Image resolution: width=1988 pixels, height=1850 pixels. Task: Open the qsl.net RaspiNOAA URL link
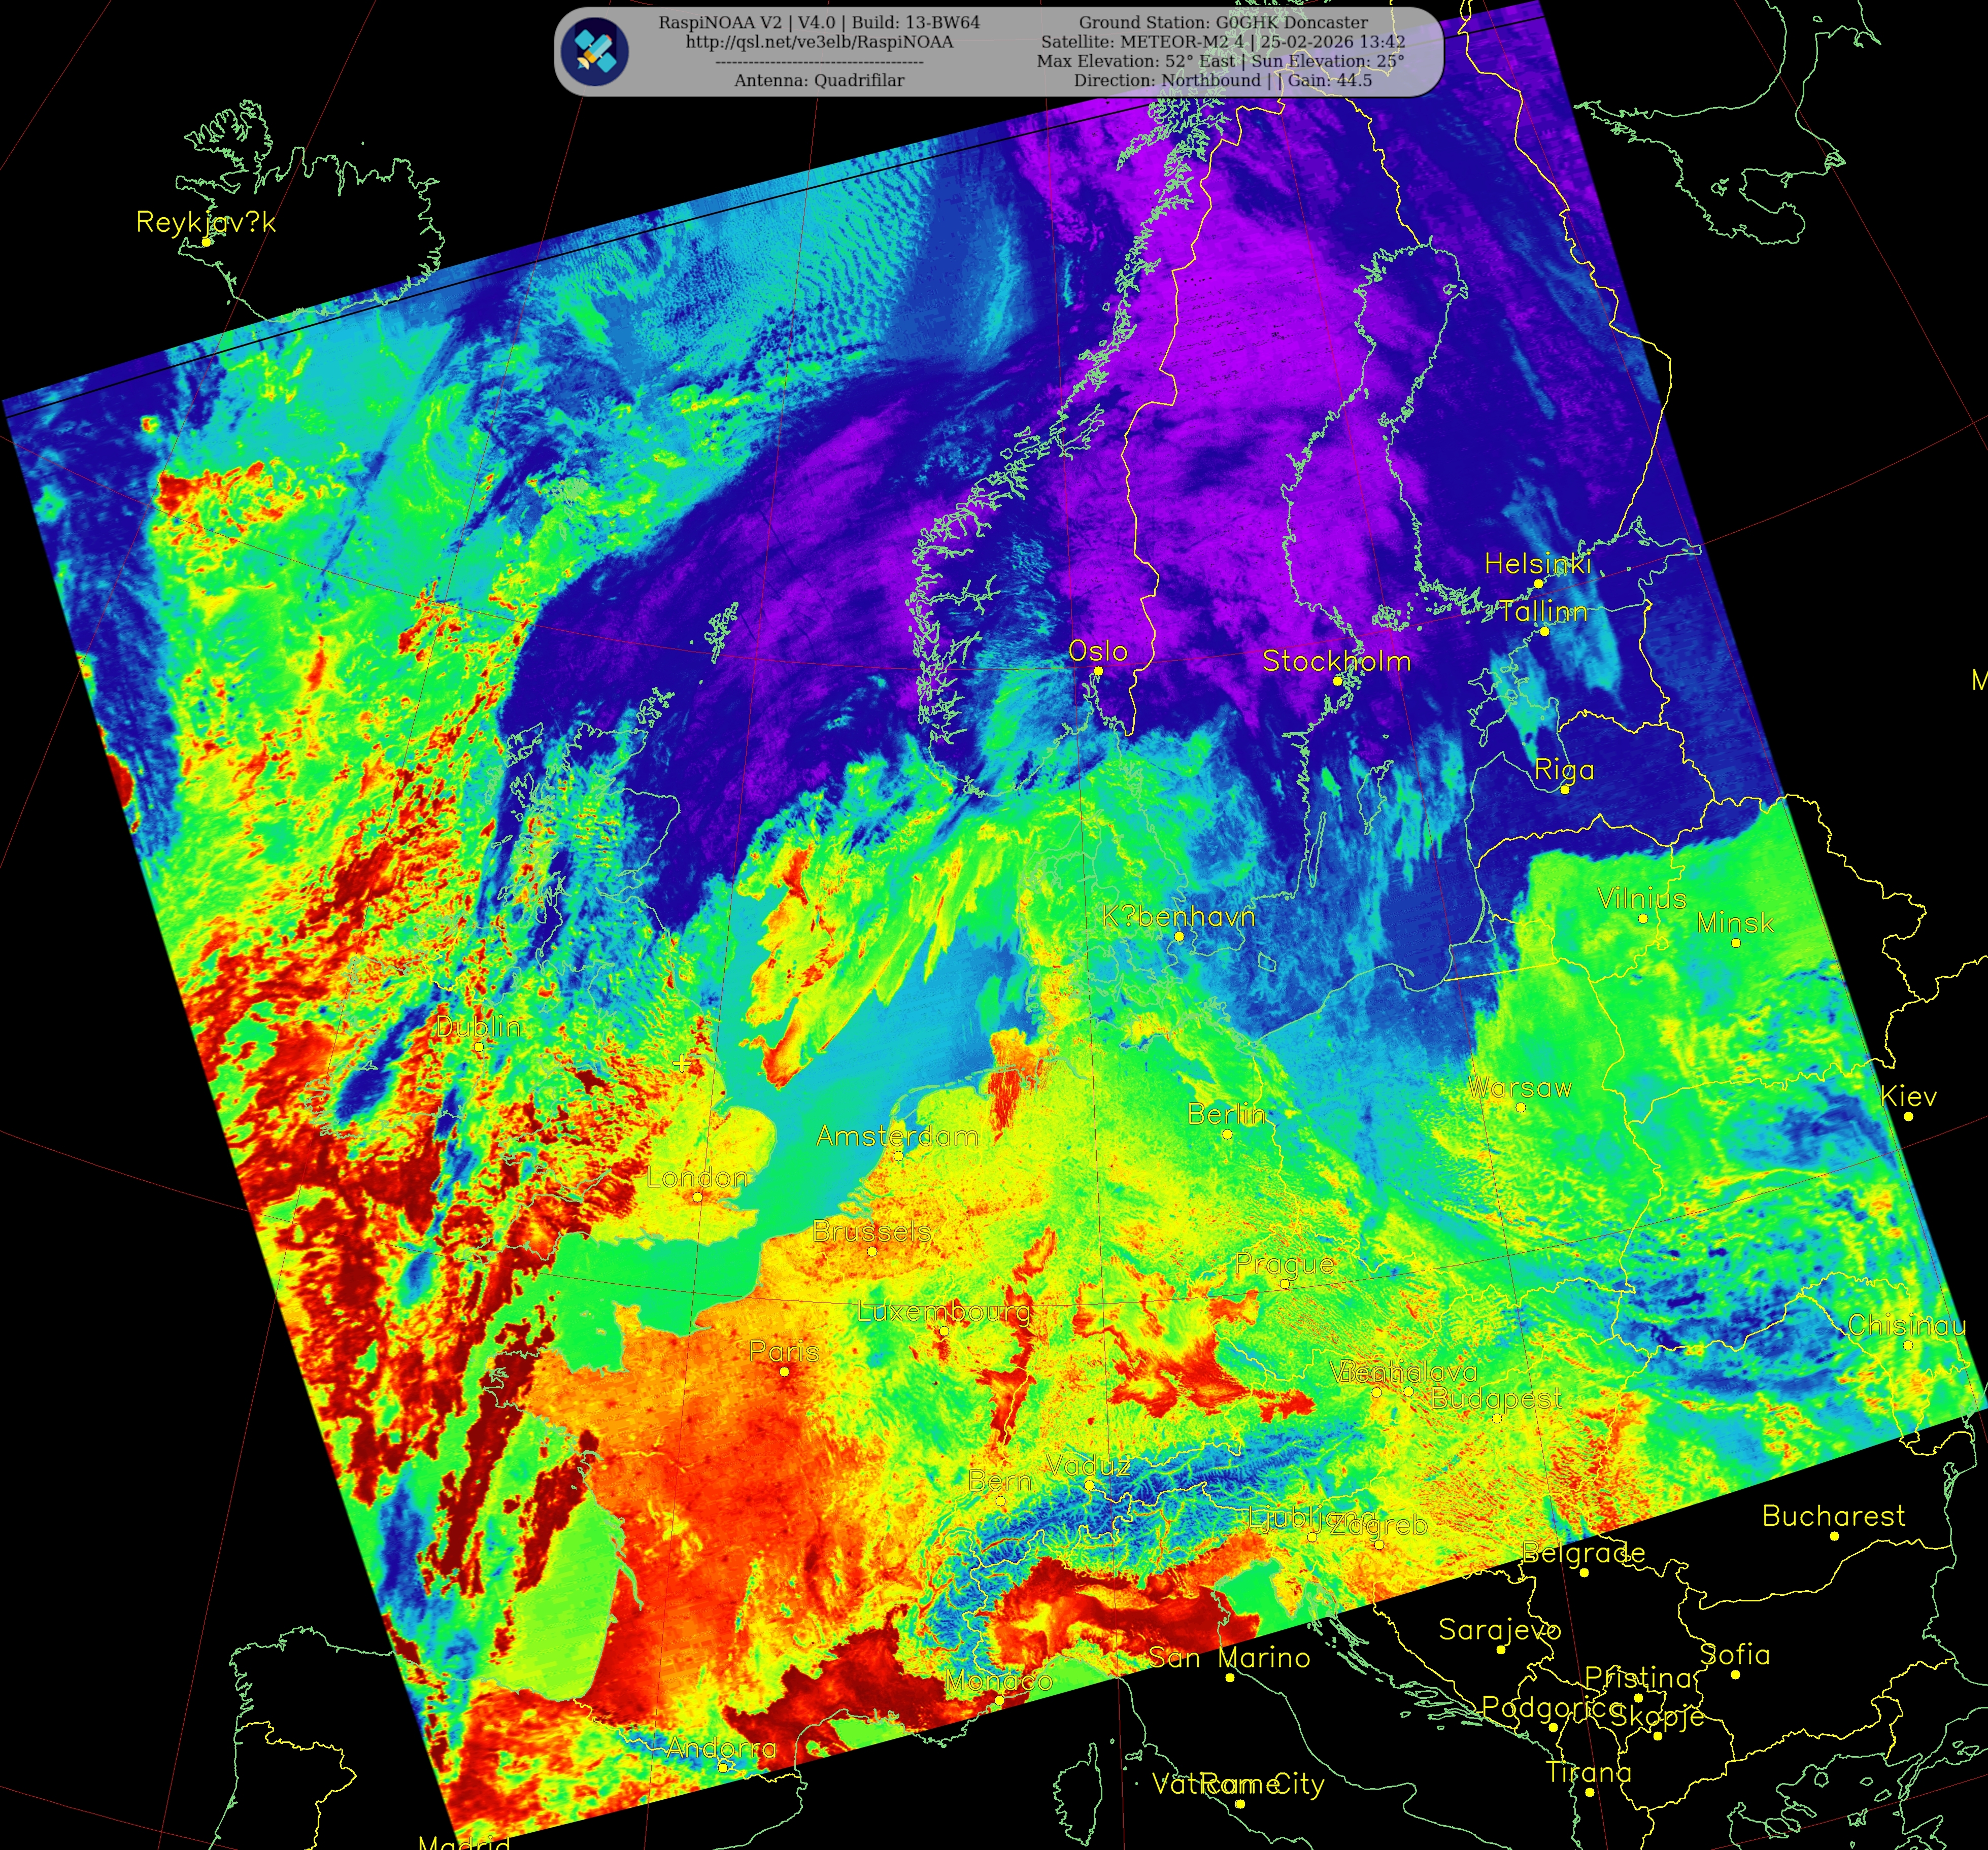click(x=818, y=42)
